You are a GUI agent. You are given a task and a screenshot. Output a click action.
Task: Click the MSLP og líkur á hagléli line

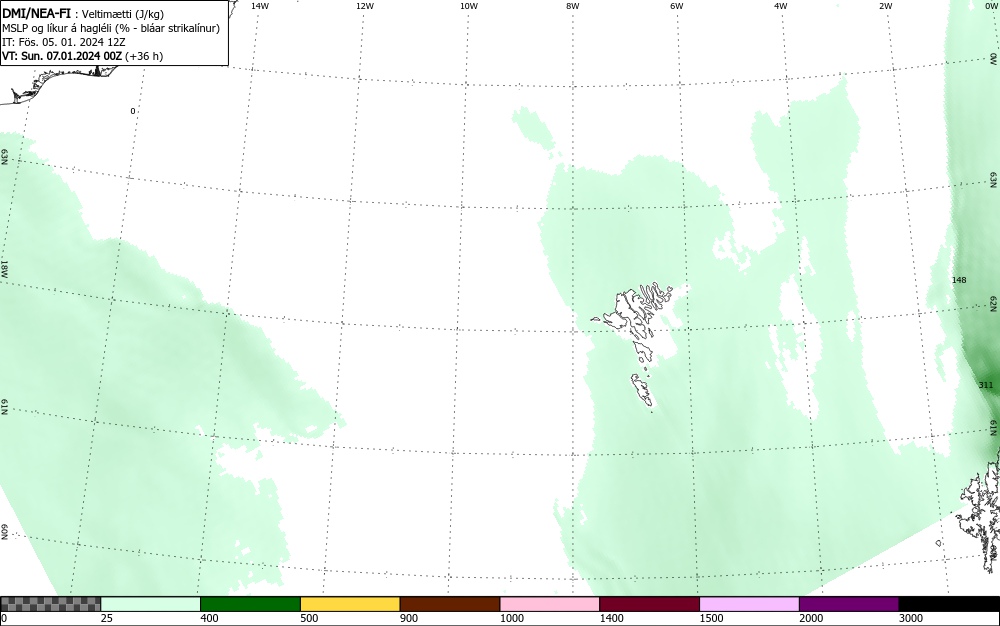pos(111,28)
